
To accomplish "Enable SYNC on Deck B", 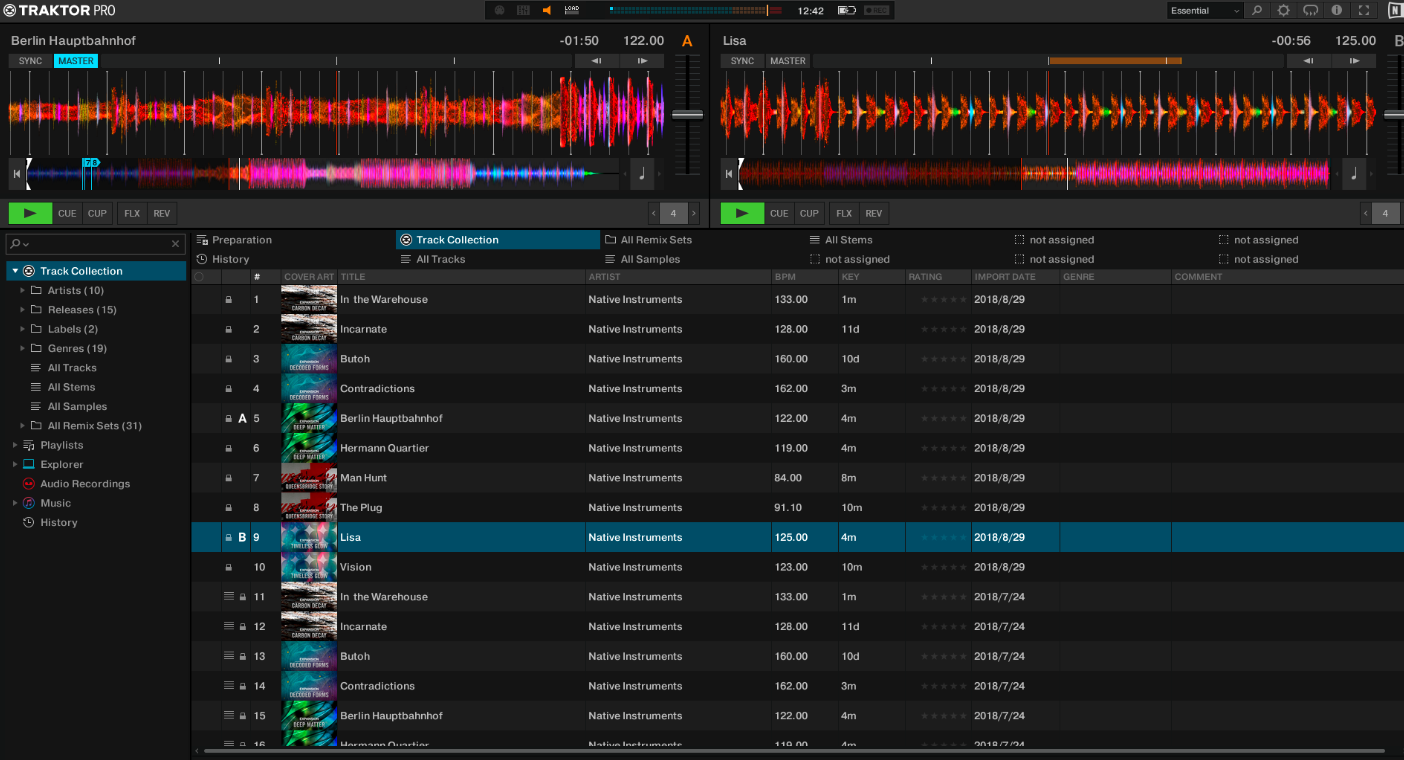I will pyautogui.click(x=742, y=61).
